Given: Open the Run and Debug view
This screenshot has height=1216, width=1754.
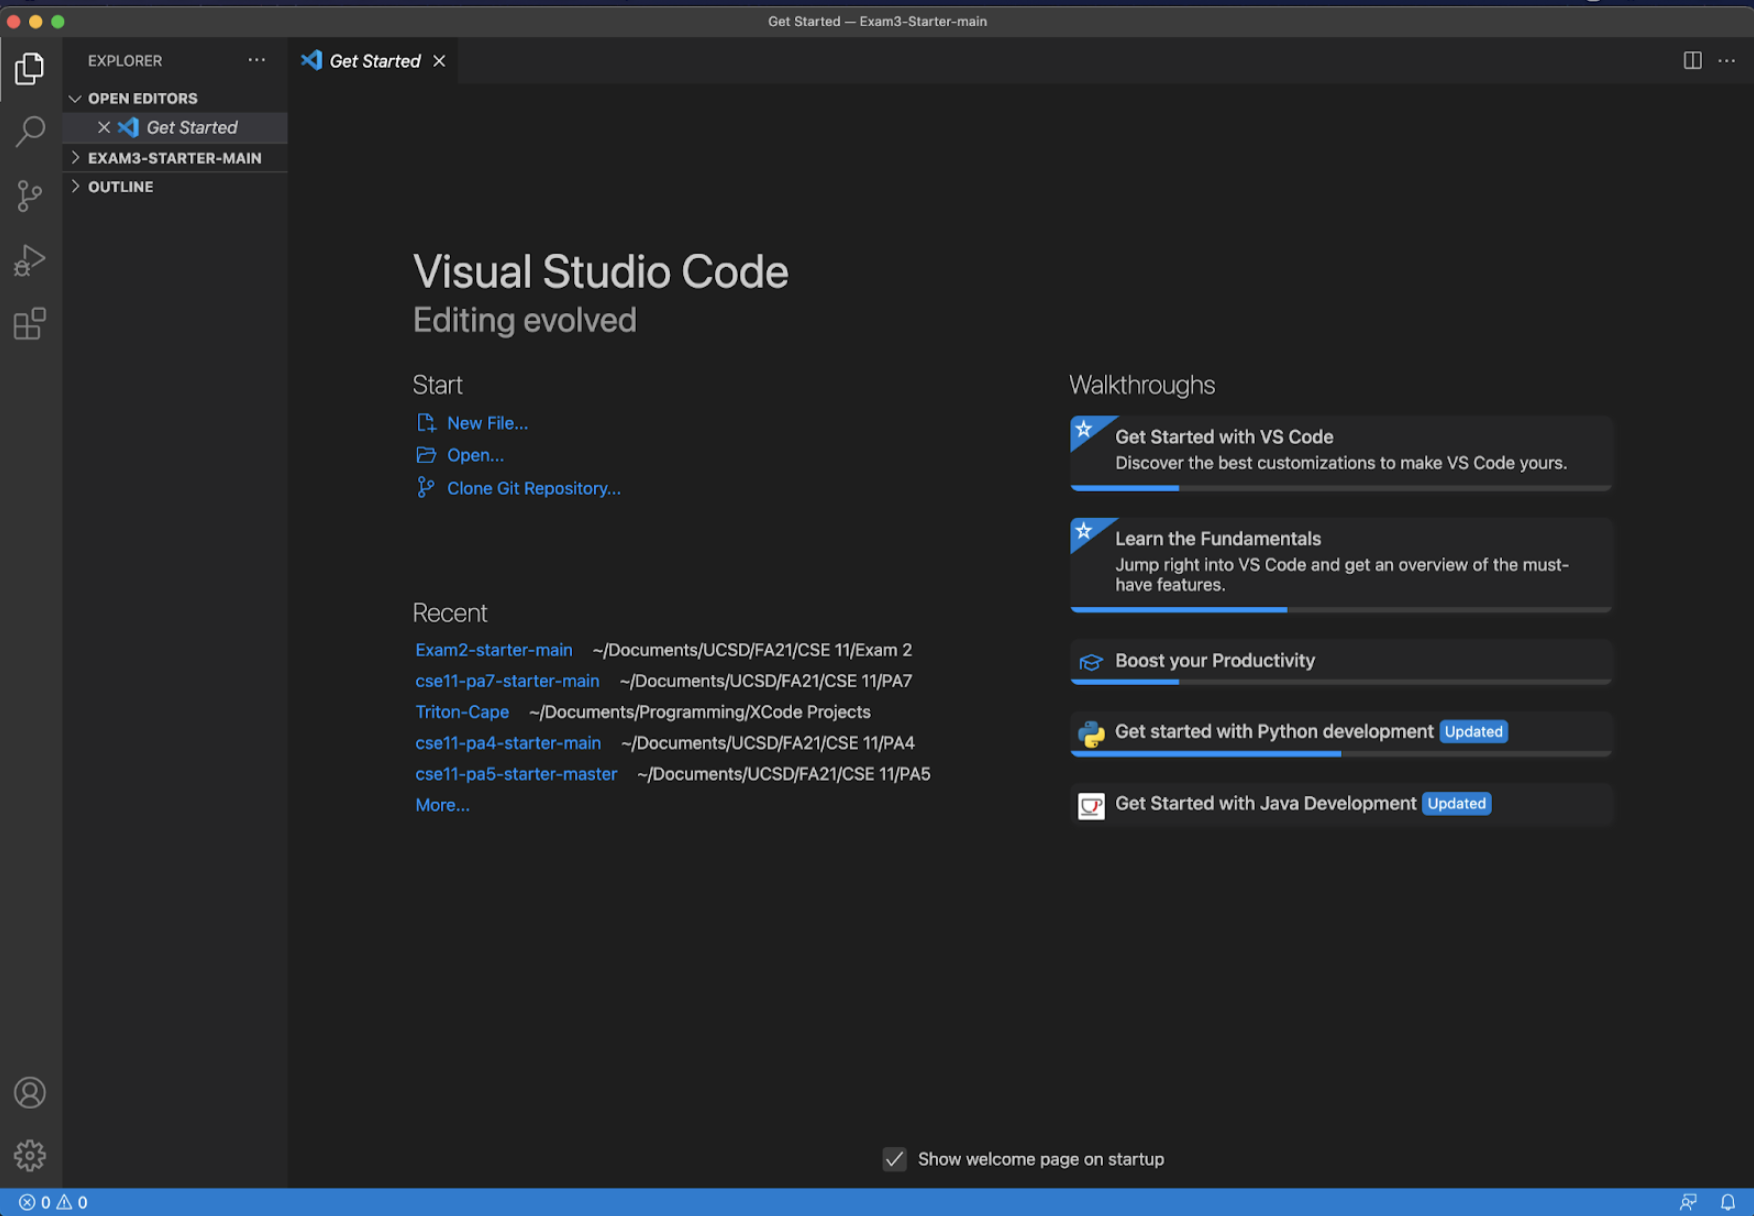Looking at the screenshot, I should point(30,260).
